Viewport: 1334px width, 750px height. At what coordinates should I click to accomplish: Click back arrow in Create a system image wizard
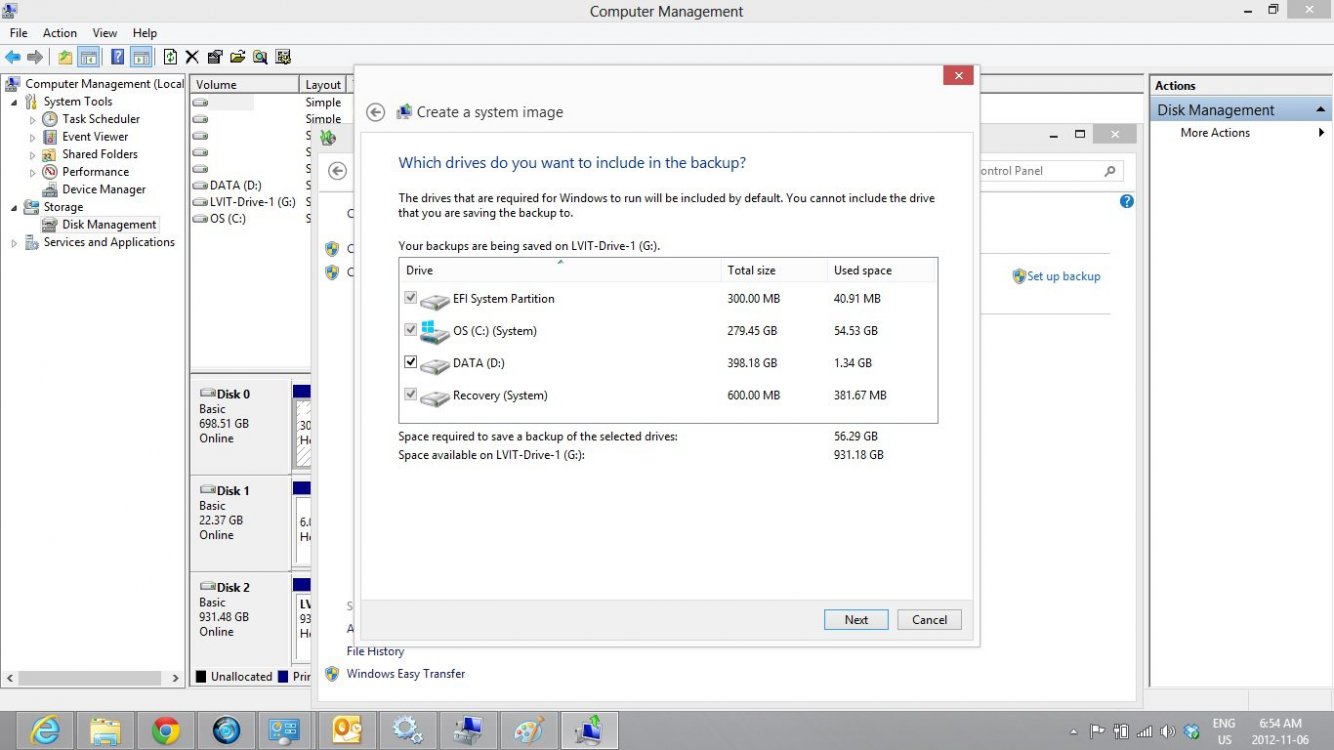[x=375, y=112]
